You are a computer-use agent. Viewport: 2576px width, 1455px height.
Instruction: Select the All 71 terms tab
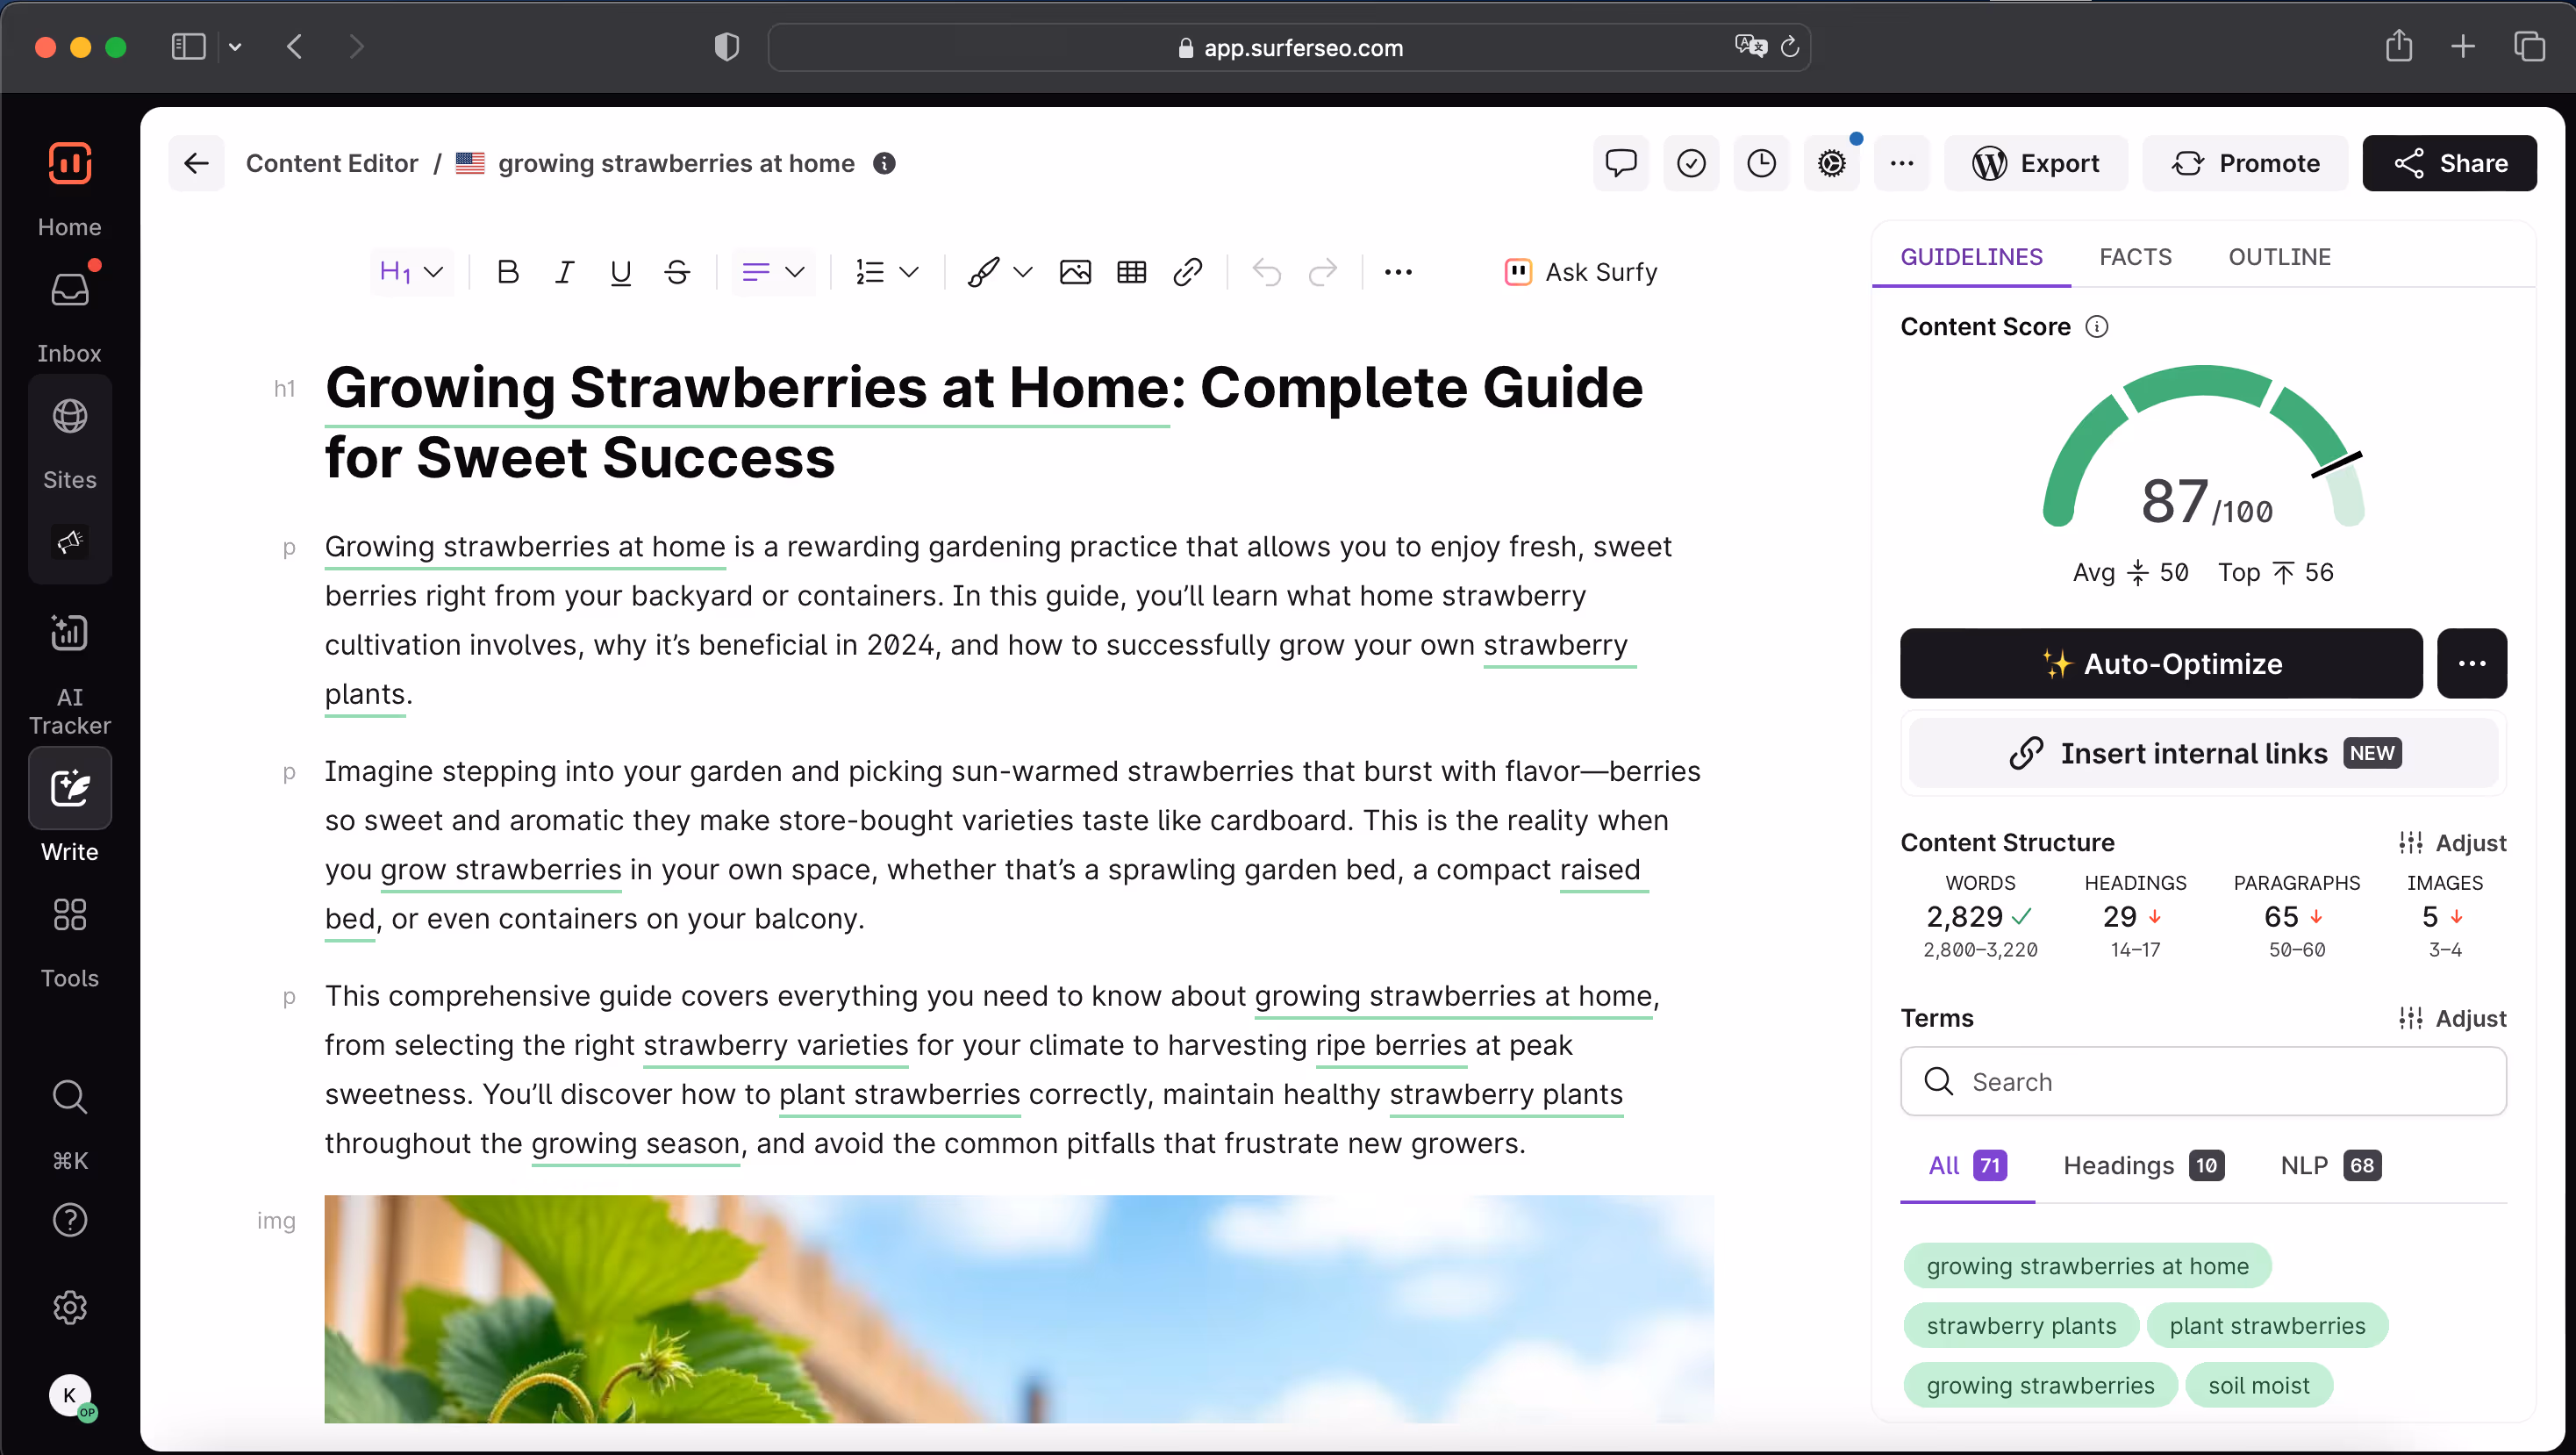pyautogui.click(x=1967, y=1165)
